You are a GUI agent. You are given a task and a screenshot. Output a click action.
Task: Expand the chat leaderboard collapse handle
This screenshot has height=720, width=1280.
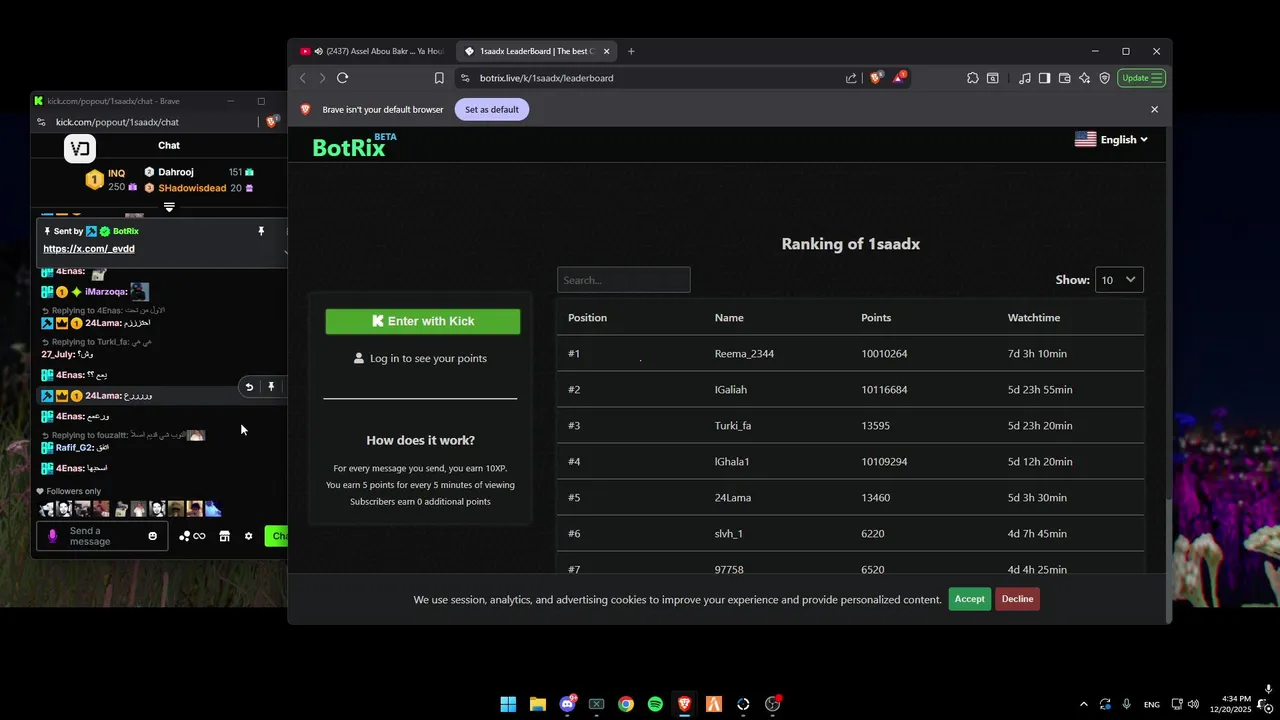point(169,207)
